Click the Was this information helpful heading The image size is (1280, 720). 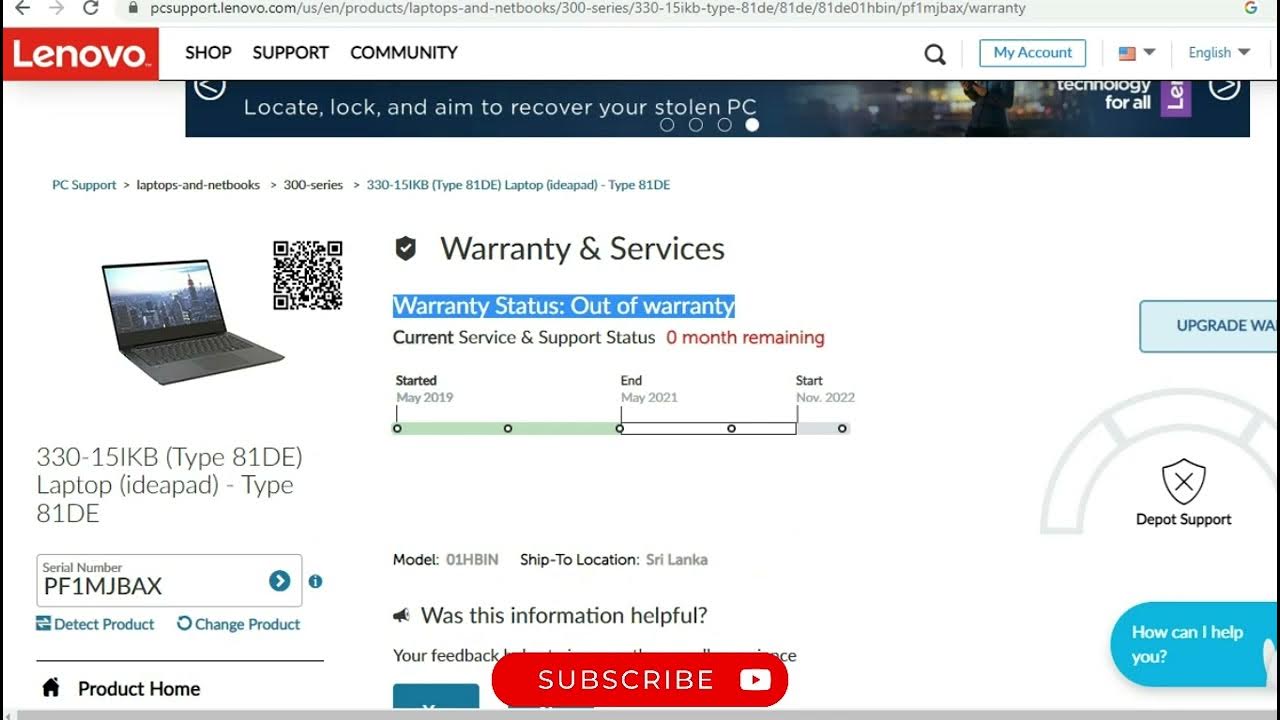(564, 616)
